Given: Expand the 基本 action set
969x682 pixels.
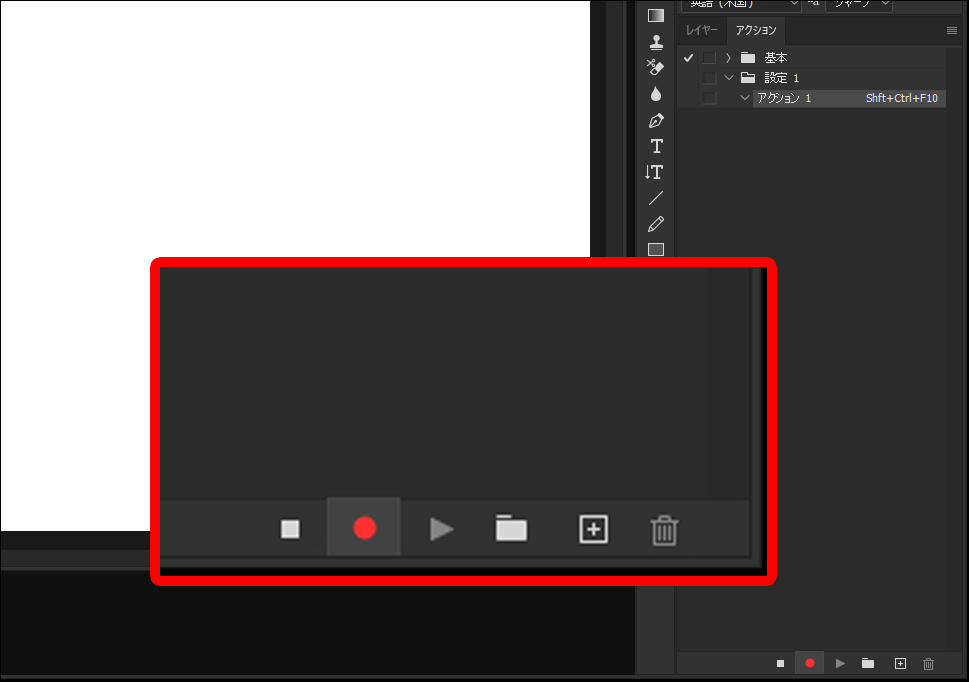Looking at the screenshot, I should tap(729, 58).
